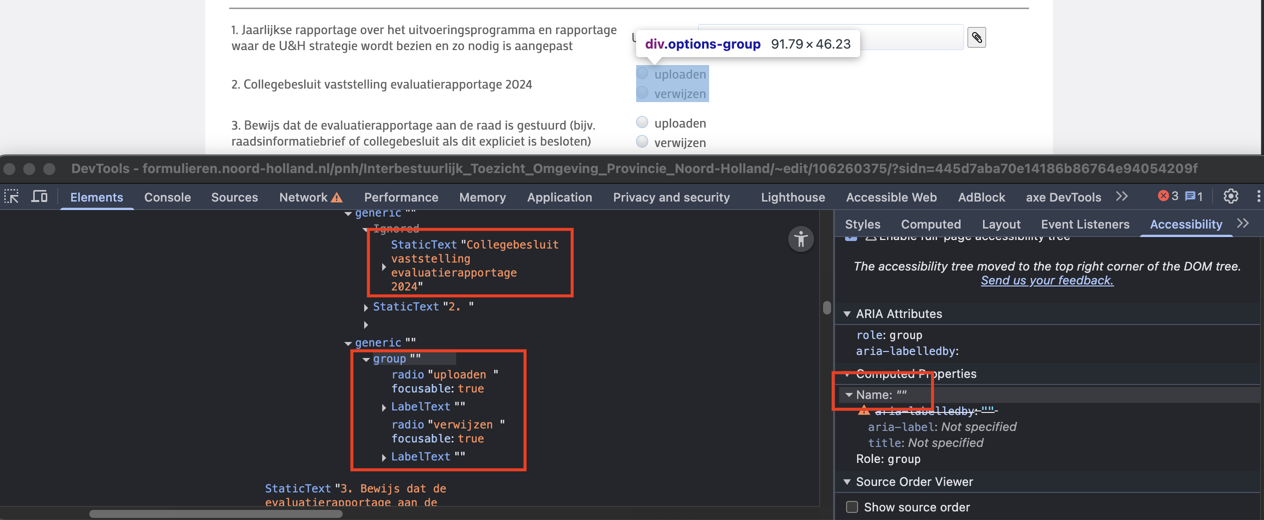Toggle the device toolbar icon
The width and height of the screenshot is (1264, 520).
pos(40,197)
